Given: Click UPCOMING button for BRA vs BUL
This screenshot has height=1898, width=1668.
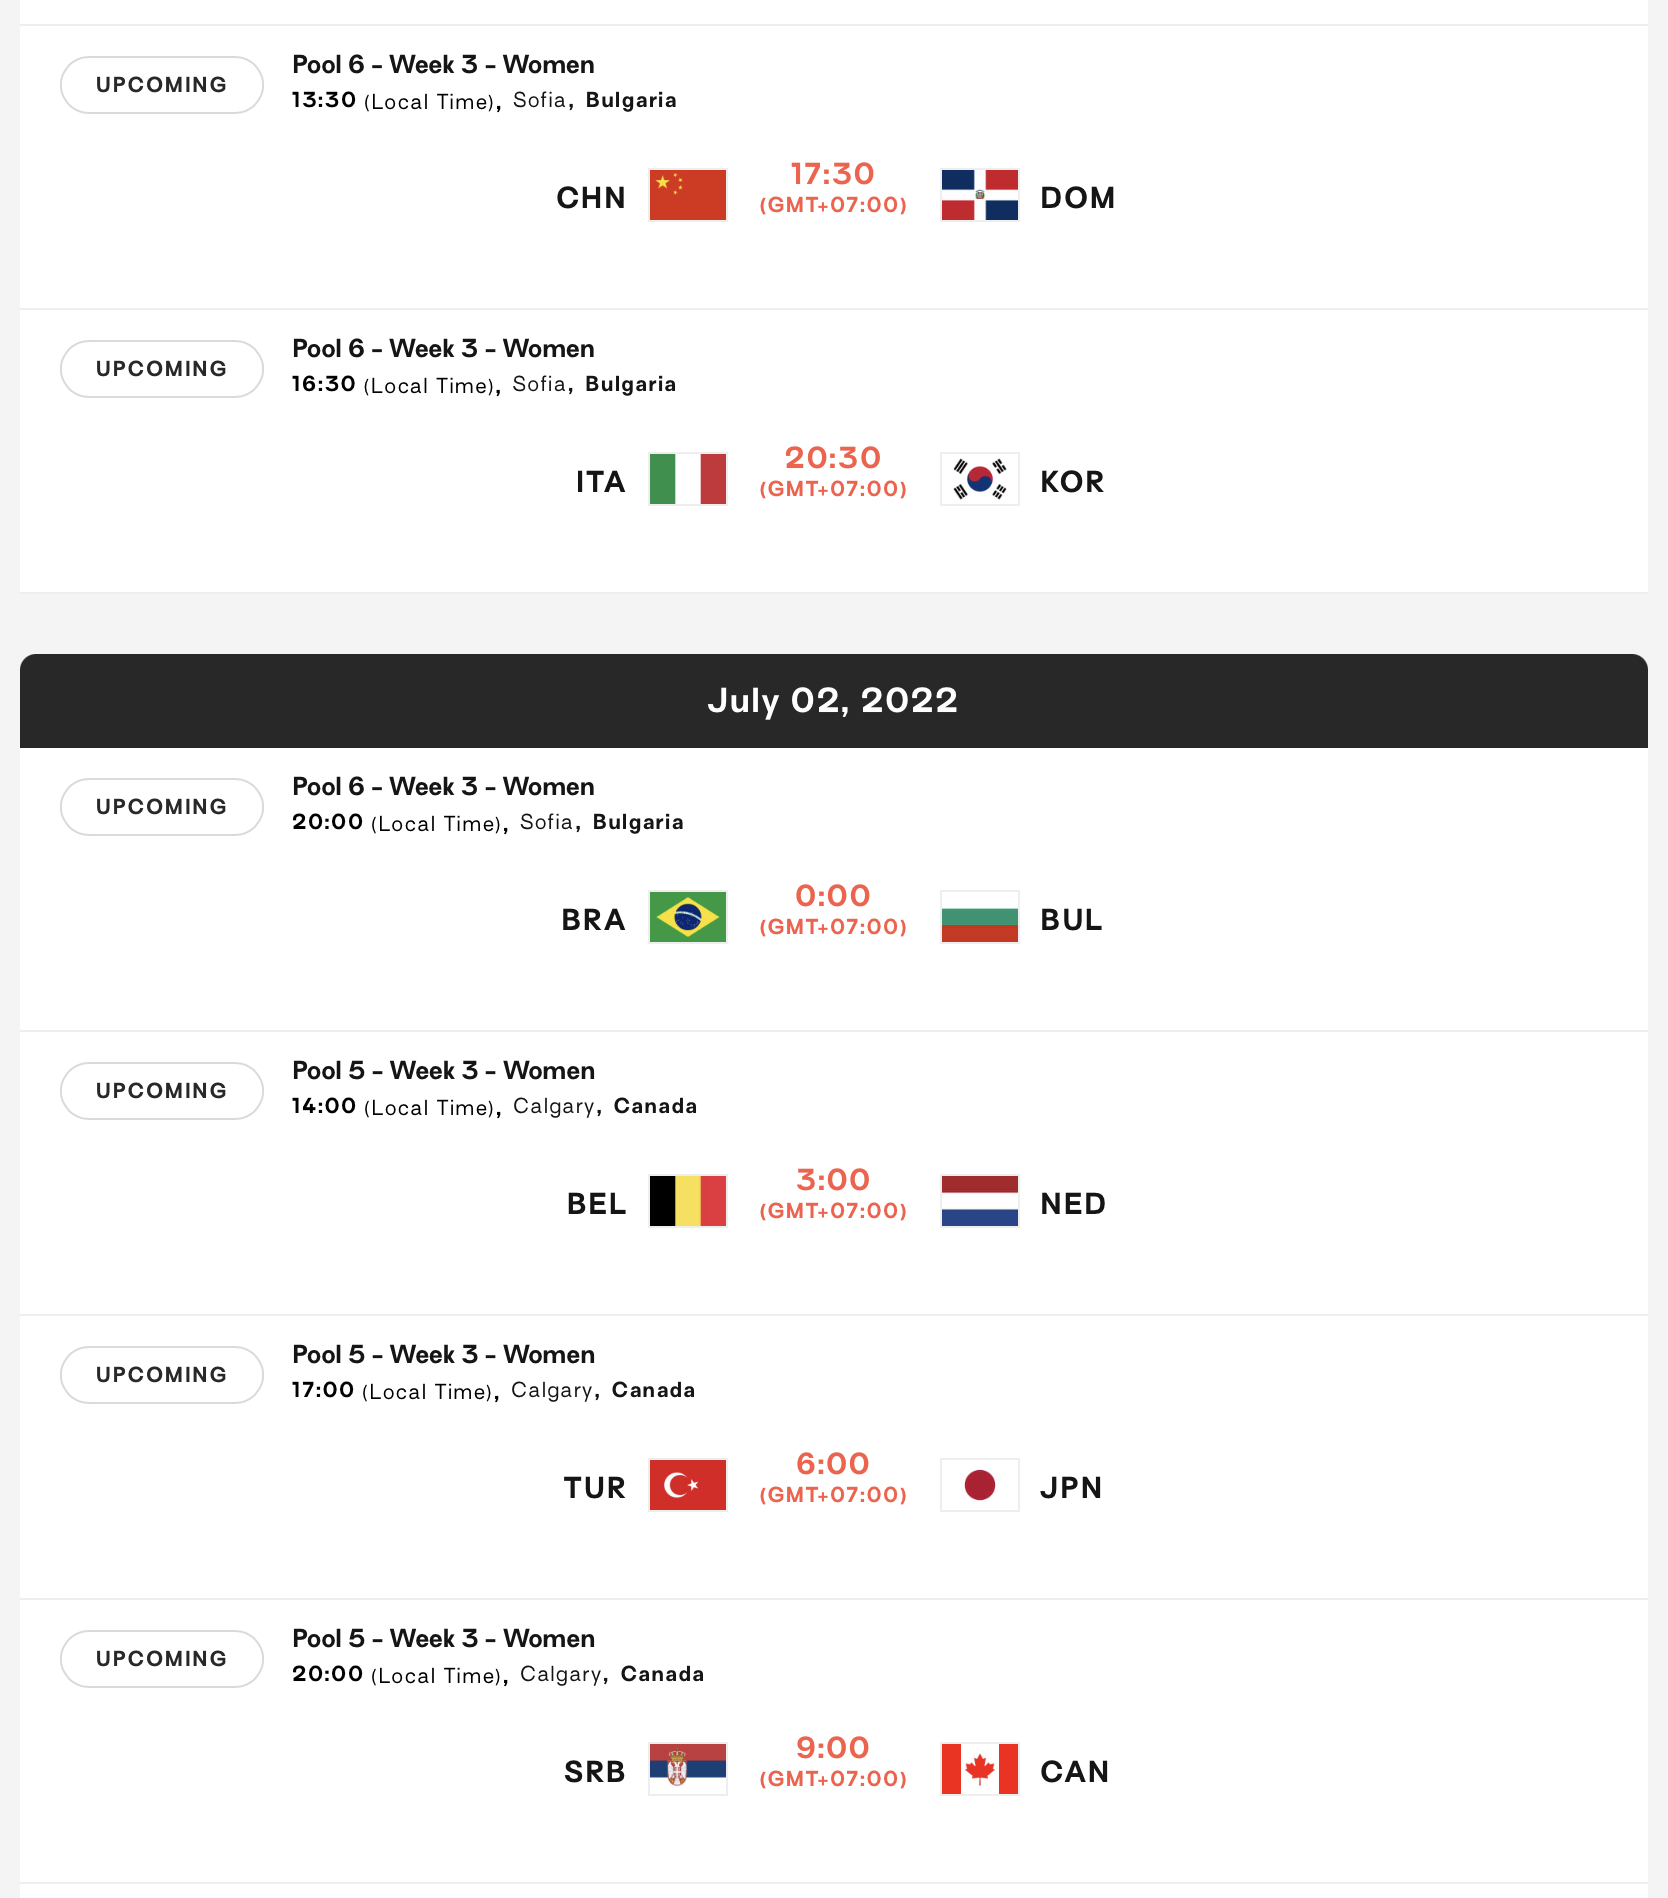Looking at the screenshot, I should (x=162, y=807).
